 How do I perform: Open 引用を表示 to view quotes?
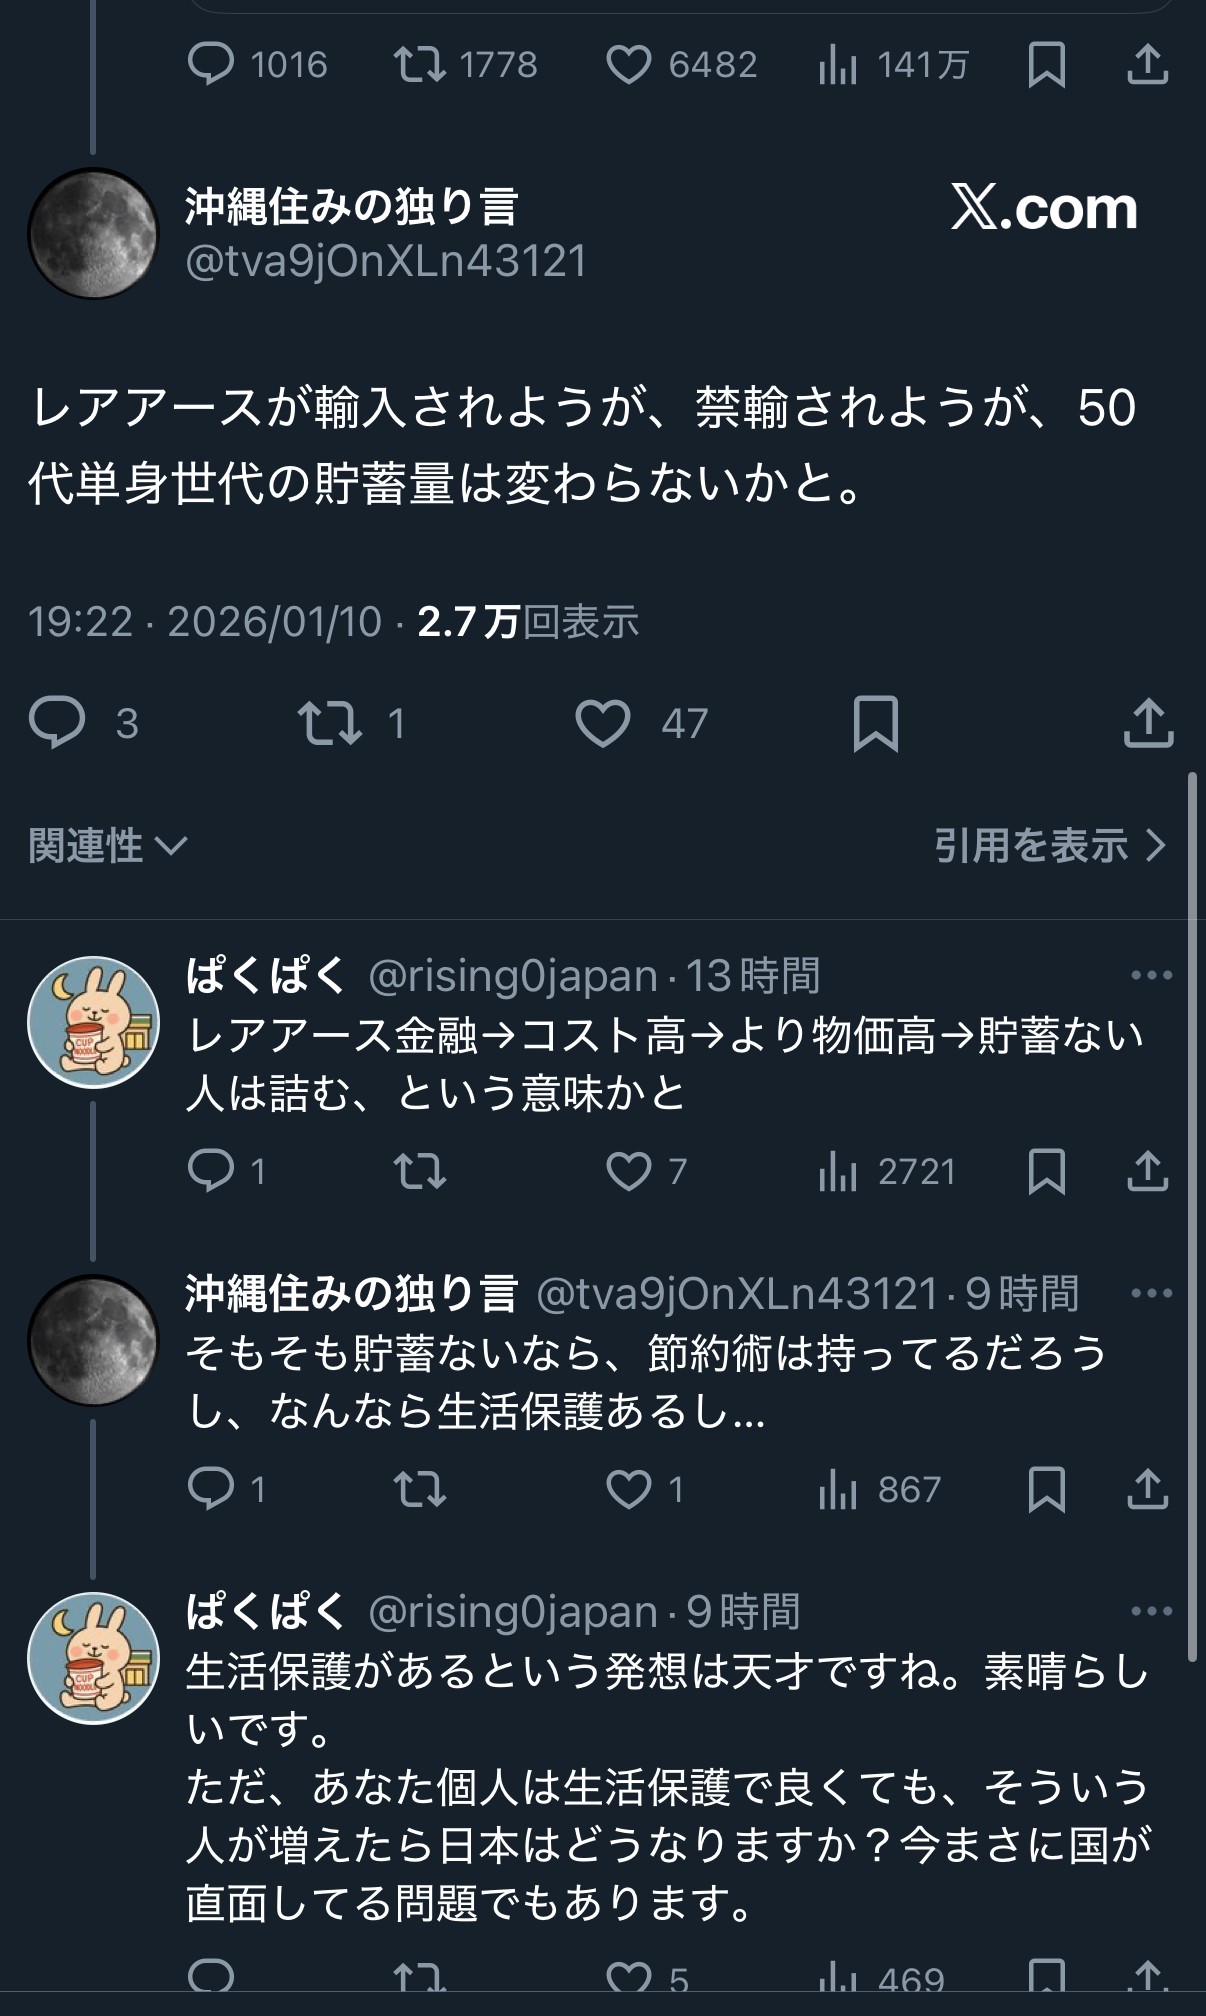pyautogui.click(x=1049, y=846)
